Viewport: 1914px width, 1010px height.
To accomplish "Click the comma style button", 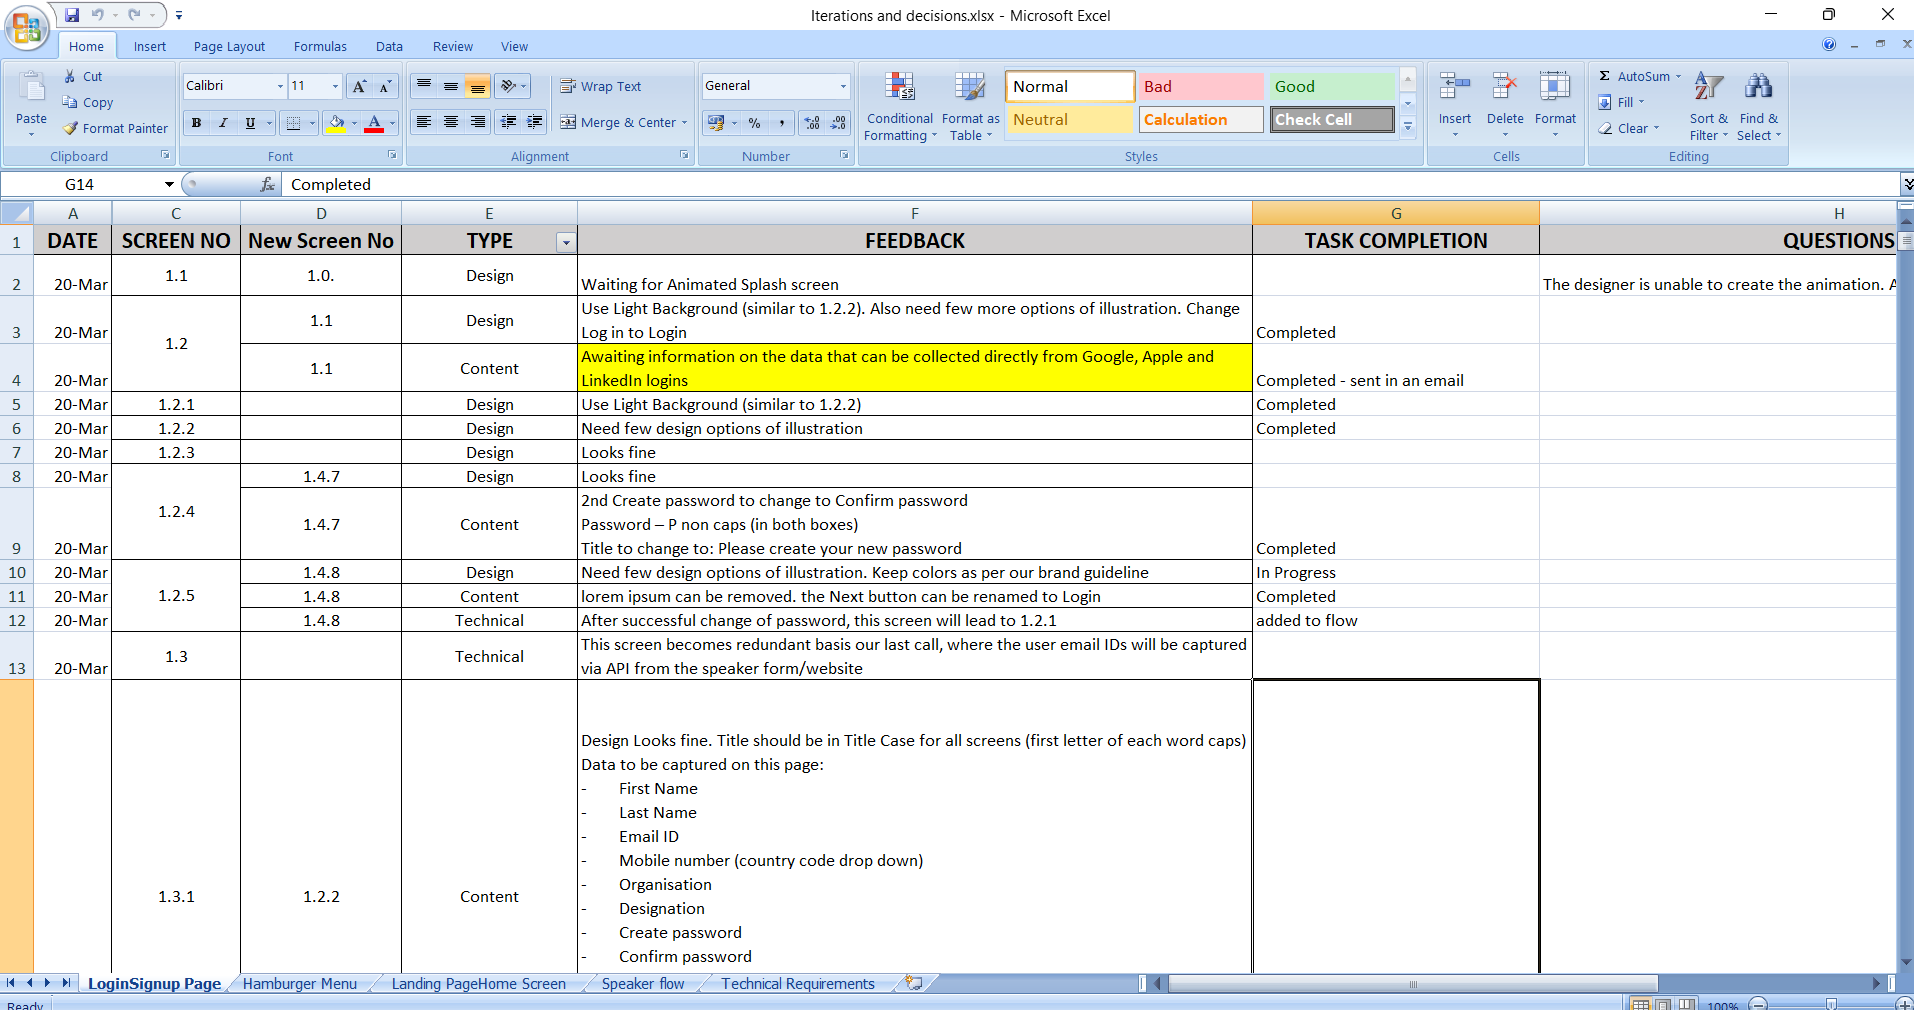I will (781, 122).
